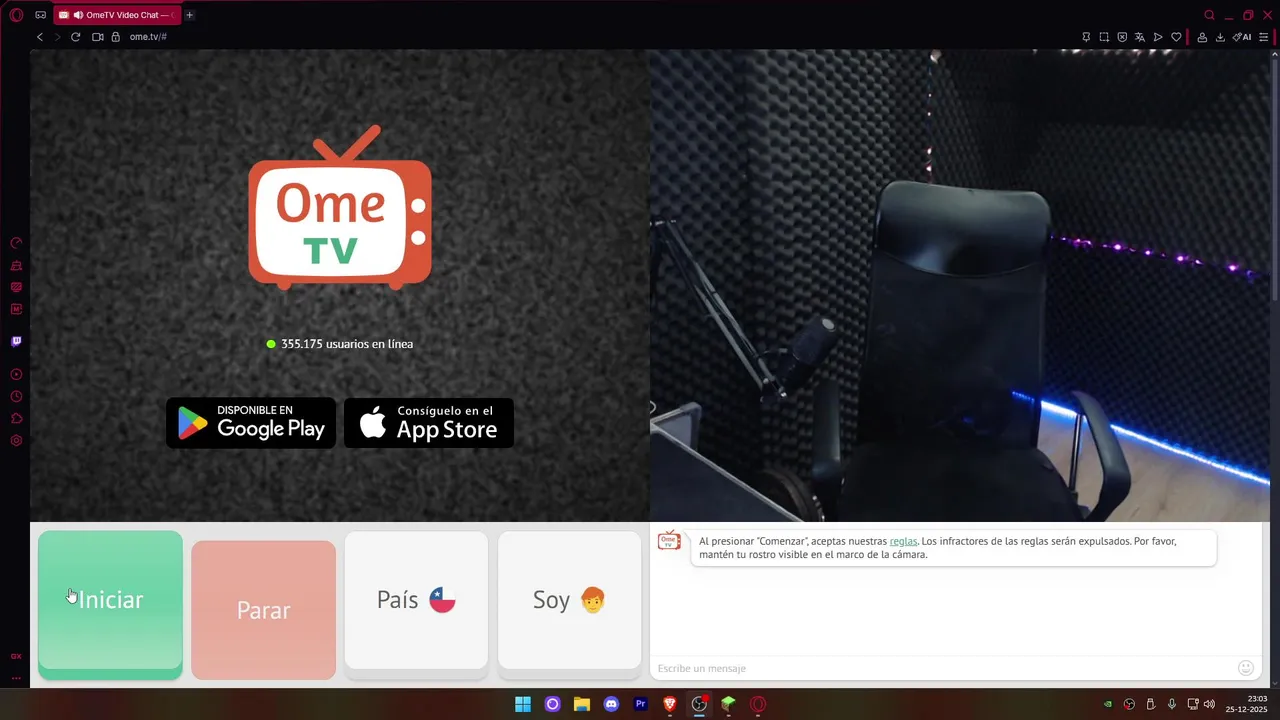Mute audio via the tab speaker icon

[78, 15]
